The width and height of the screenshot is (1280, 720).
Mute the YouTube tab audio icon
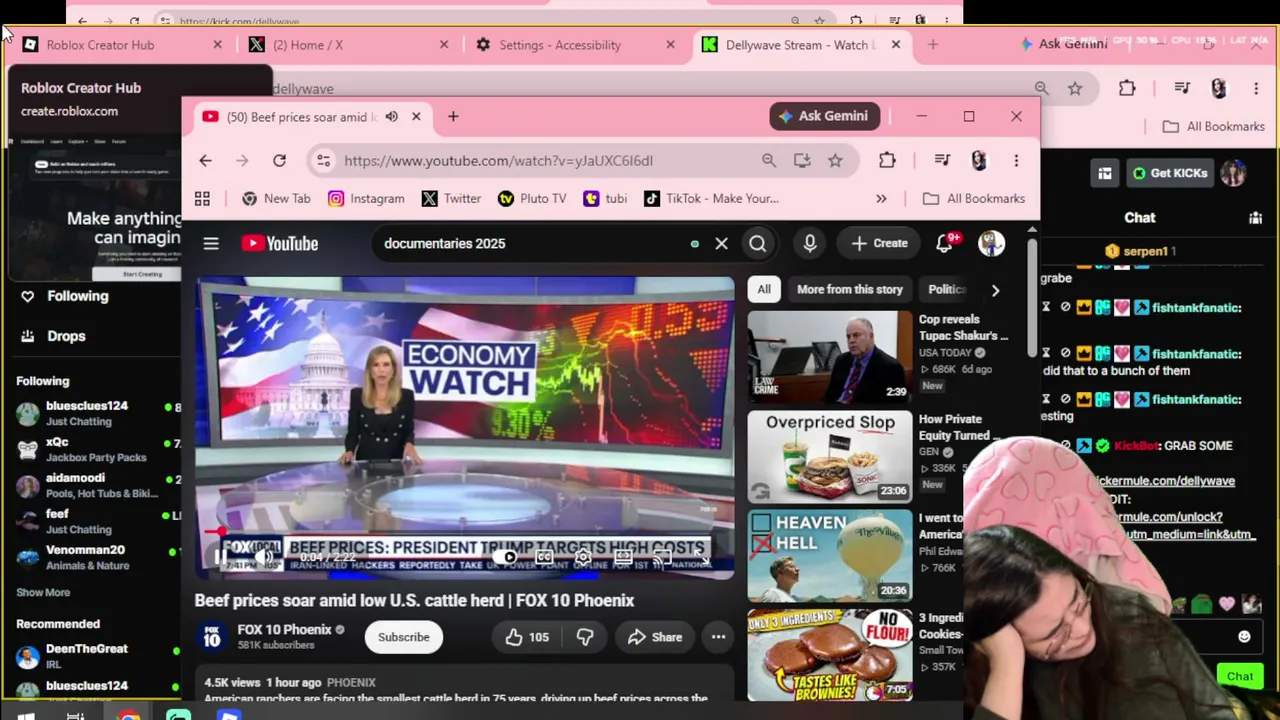(391, 116)
